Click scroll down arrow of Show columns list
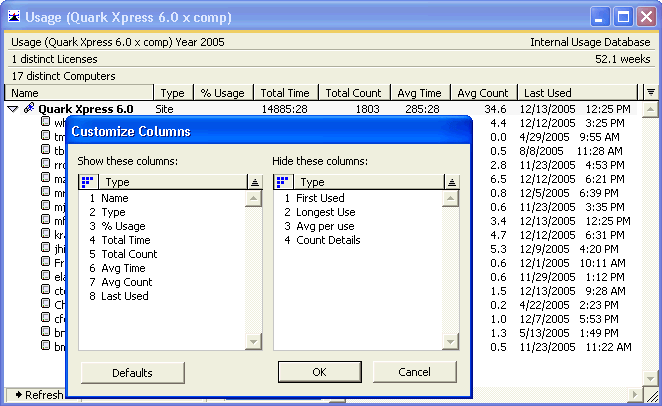 coord(253,341)
